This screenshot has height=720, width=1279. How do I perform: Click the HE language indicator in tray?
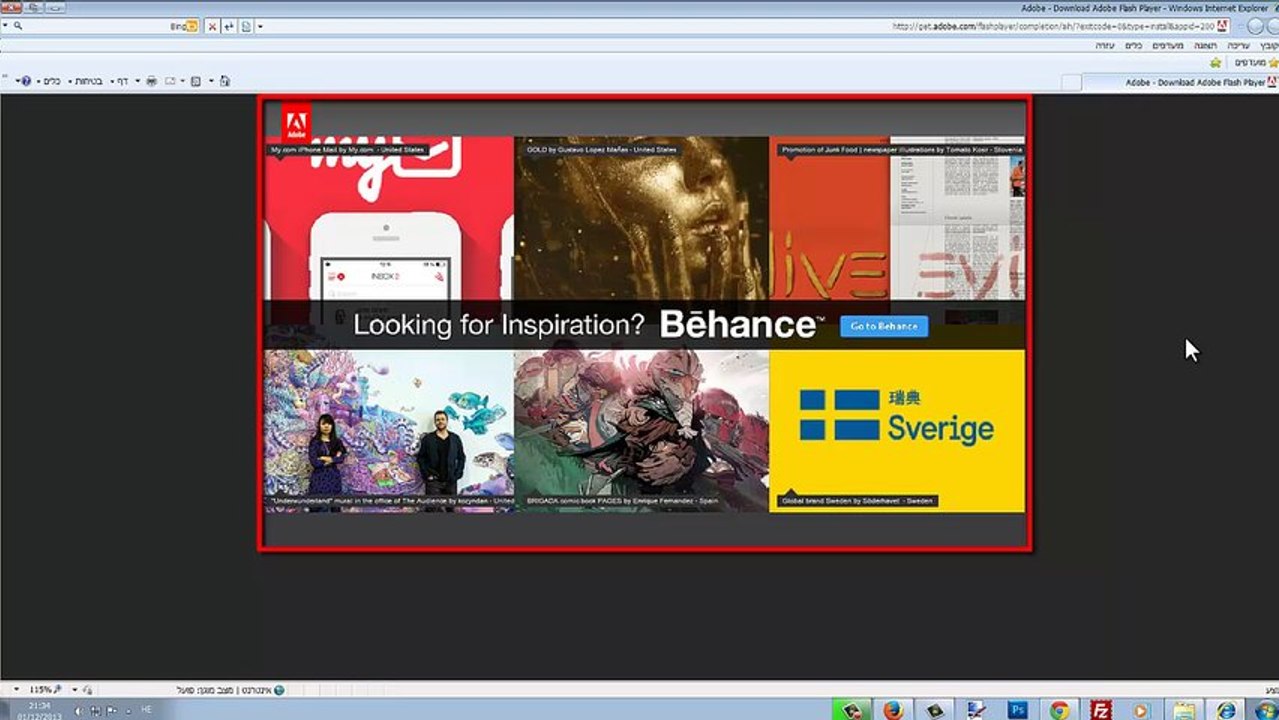(146, 709)
